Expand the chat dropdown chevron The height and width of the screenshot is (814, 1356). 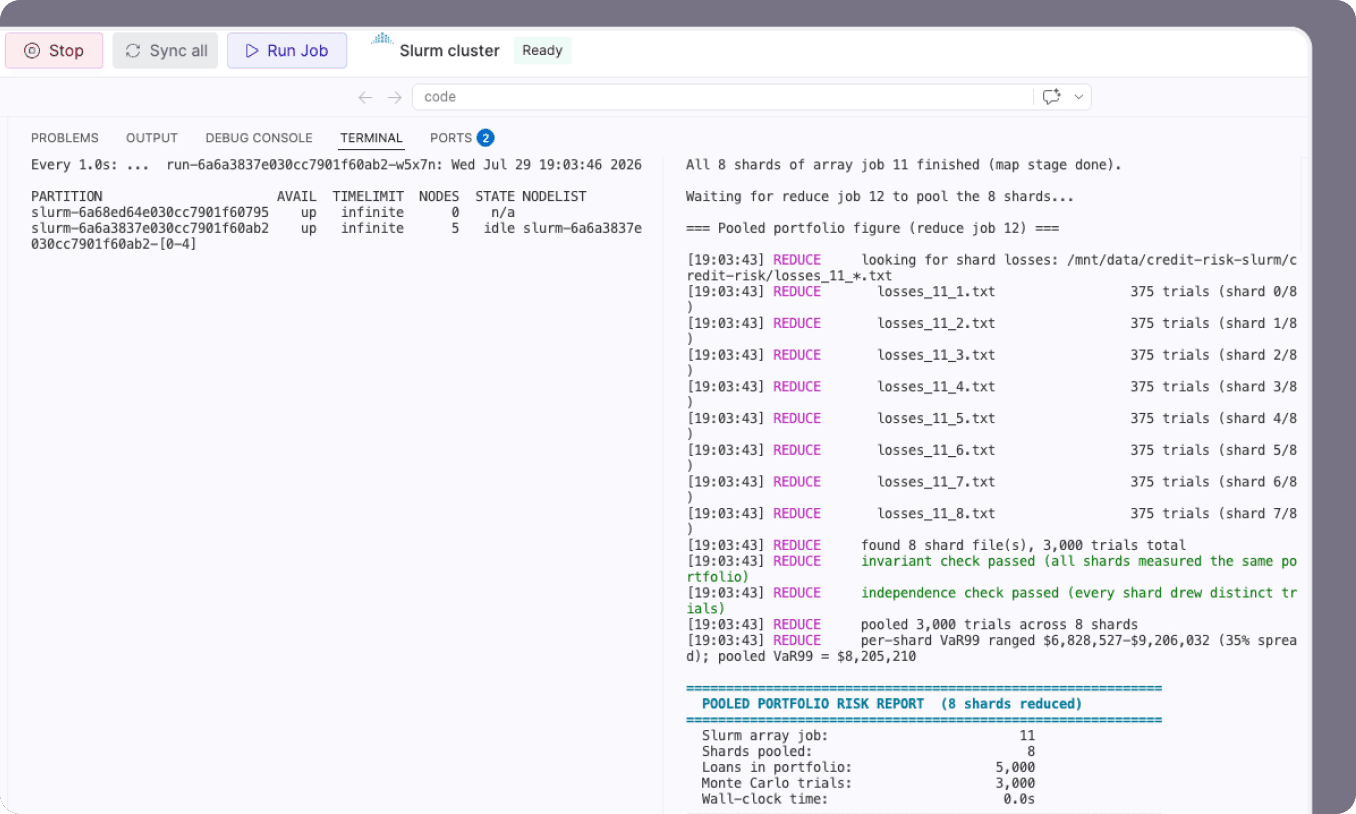pos(1078,97)
